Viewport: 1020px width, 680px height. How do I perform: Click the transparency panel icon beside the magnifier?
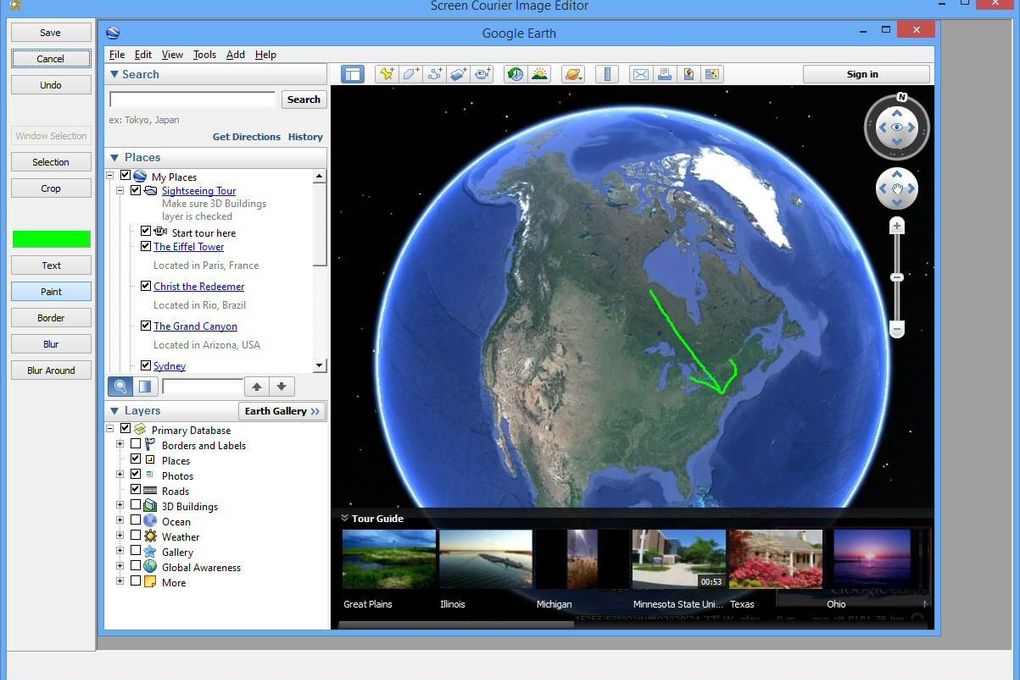coord(144,387)
